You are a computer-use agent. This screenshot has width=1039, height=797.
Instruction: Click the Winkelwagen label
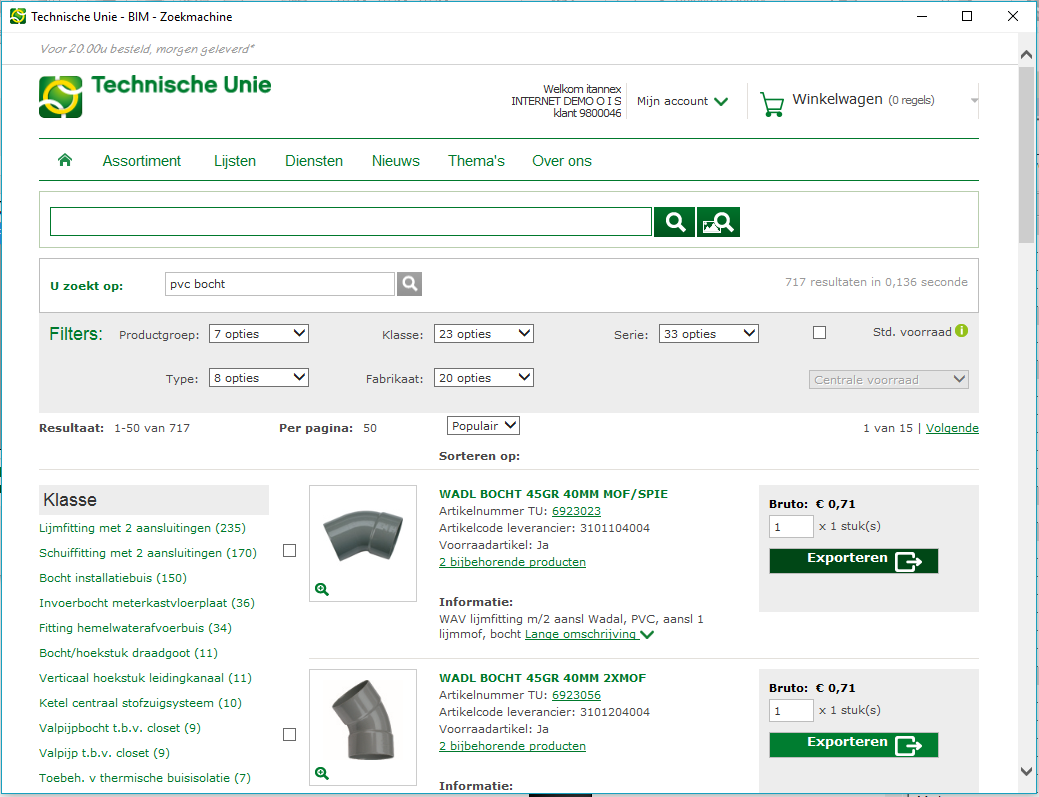coord(838,99)
